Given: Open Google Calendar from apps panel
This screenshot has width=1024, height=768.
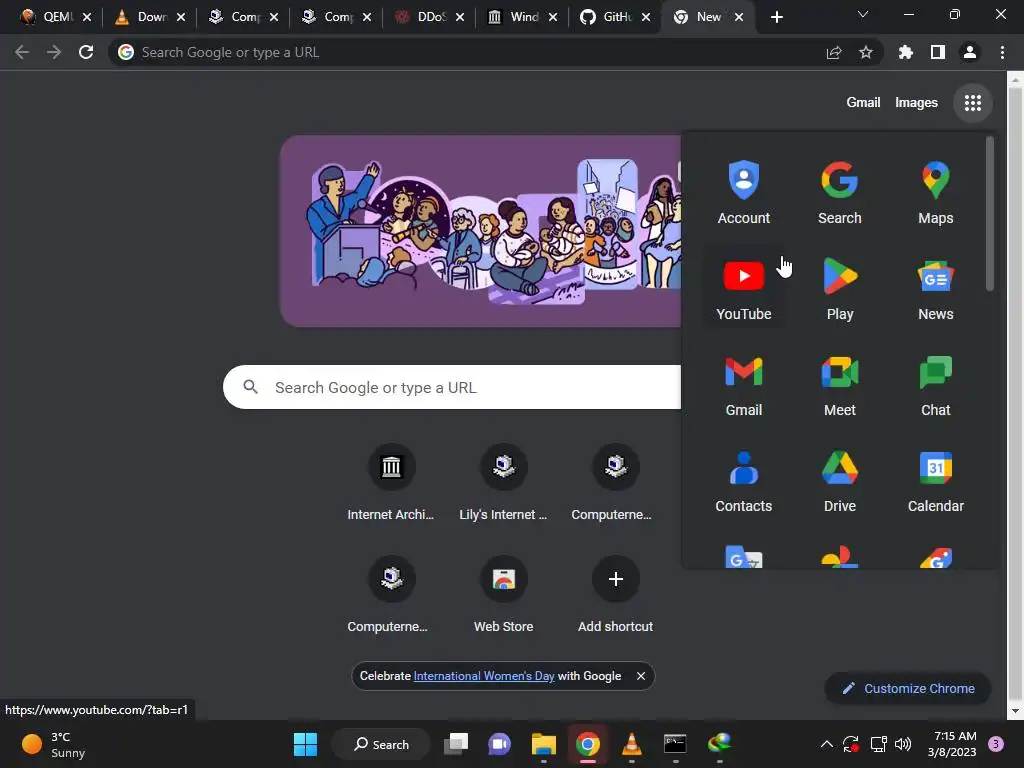Looking at the screenshot, I should (935, 481).
